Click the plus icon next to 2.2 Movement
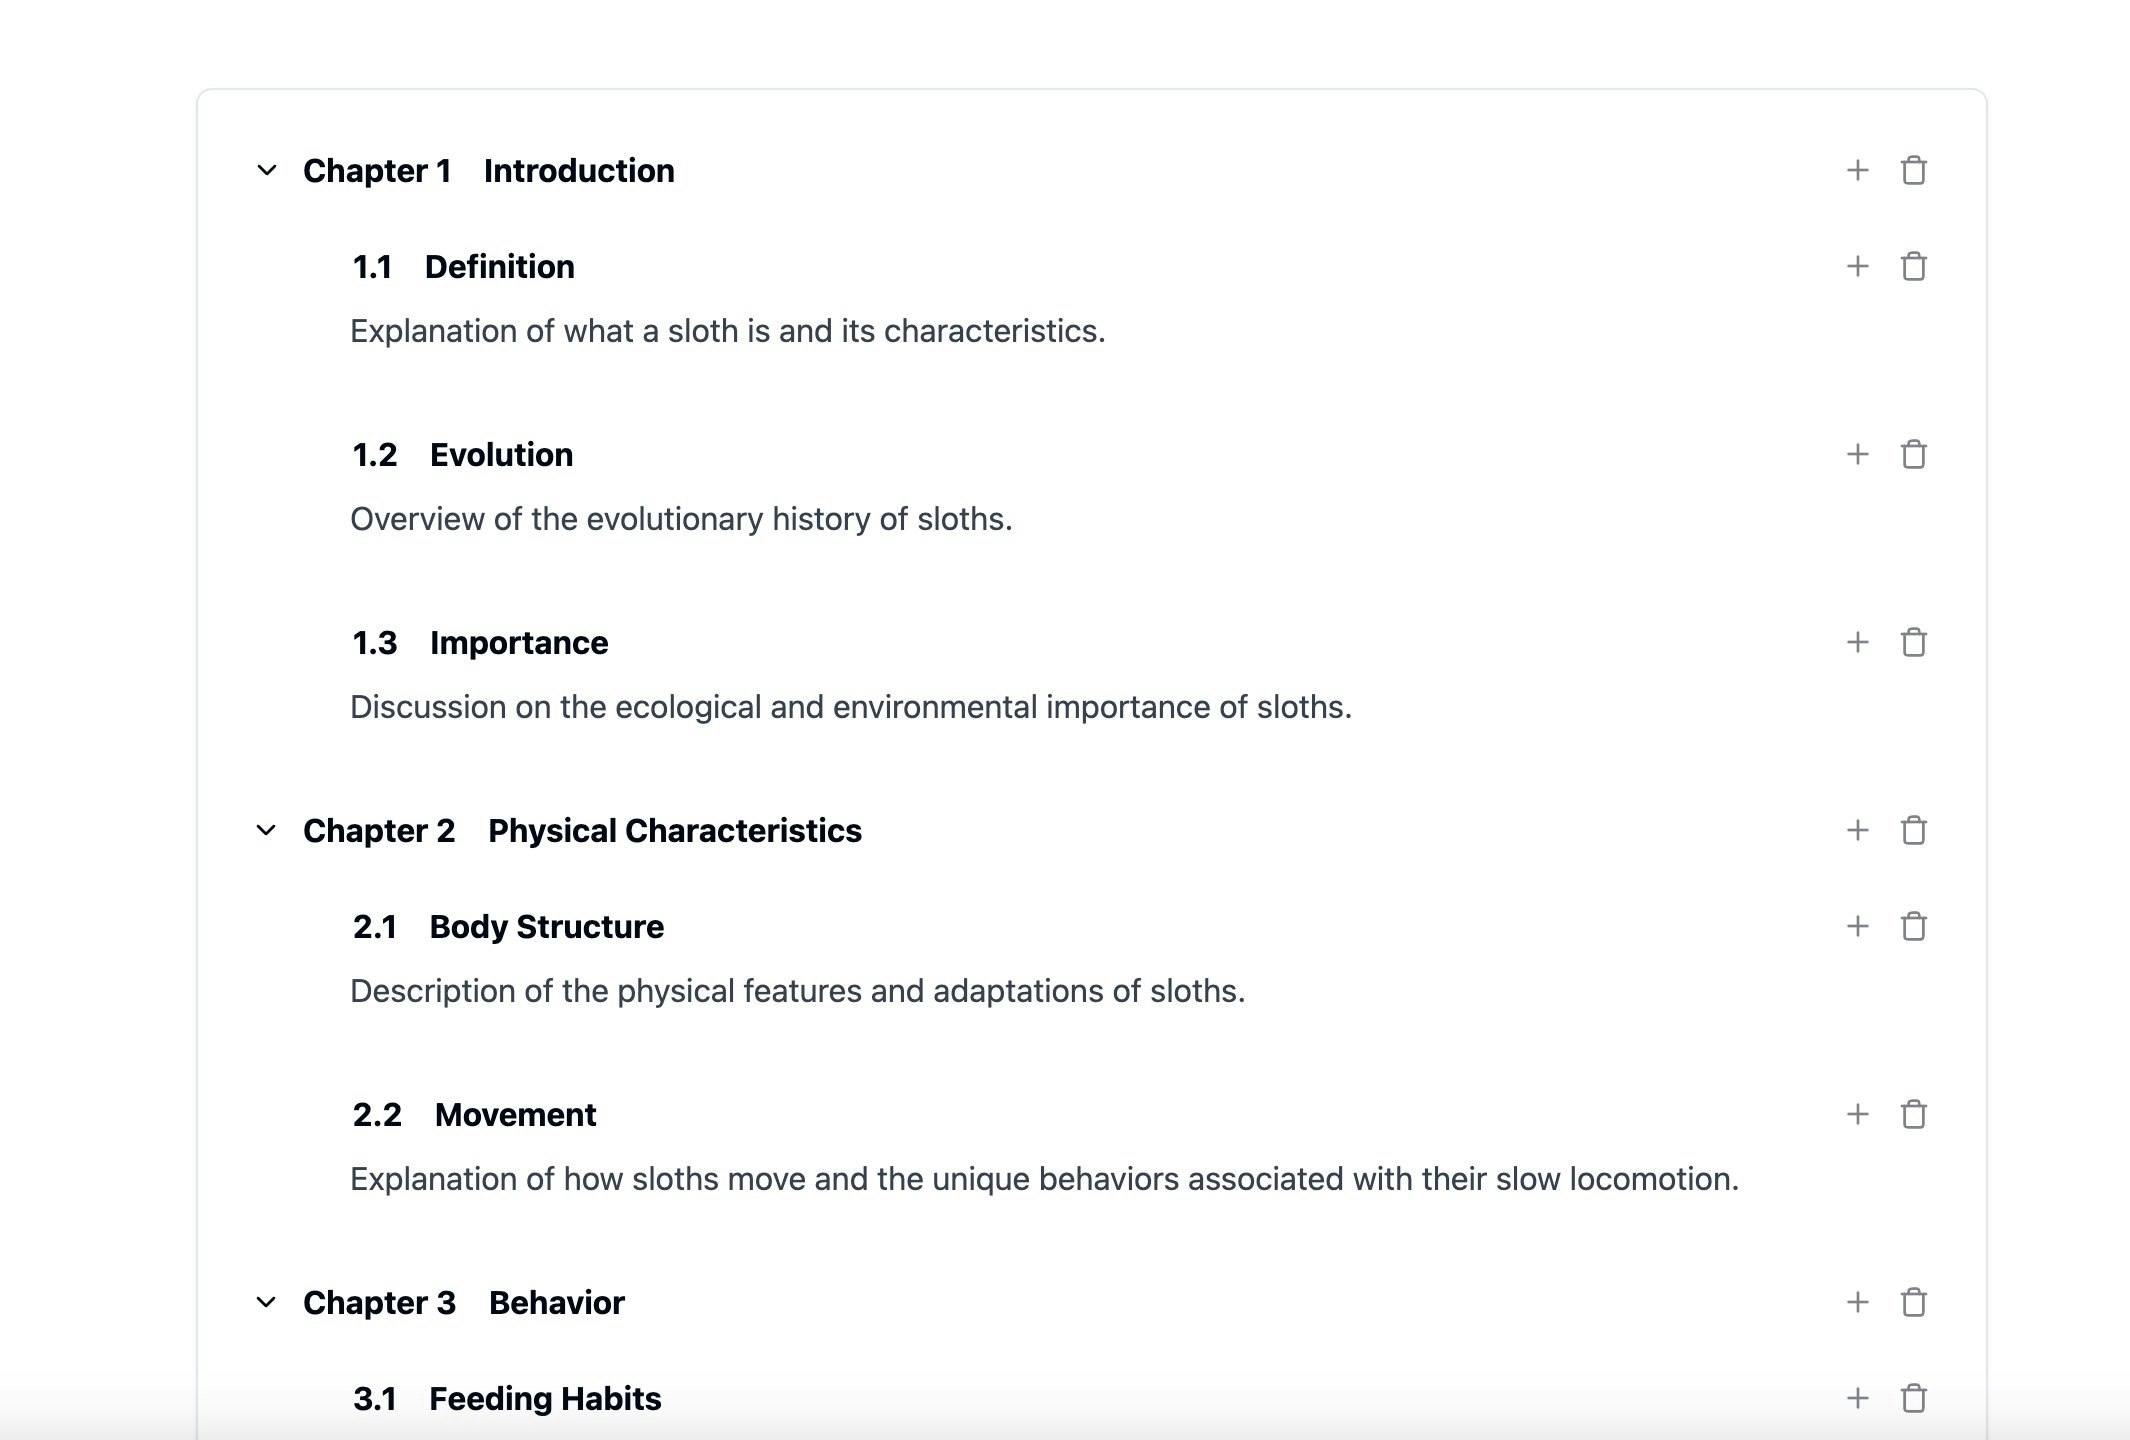Image resolution: width=2130 pixels, height=1440 pixels. (1857, 1114)
